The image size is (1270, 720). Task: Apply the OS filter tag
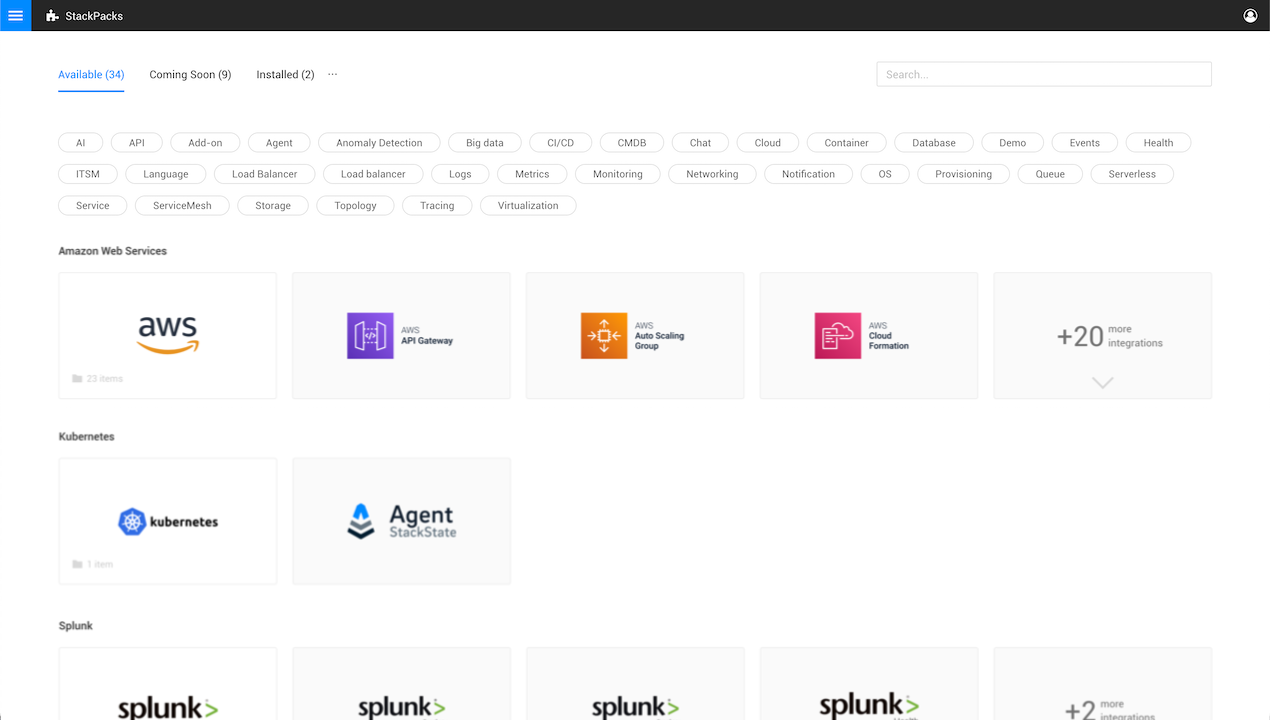(885, 174)
